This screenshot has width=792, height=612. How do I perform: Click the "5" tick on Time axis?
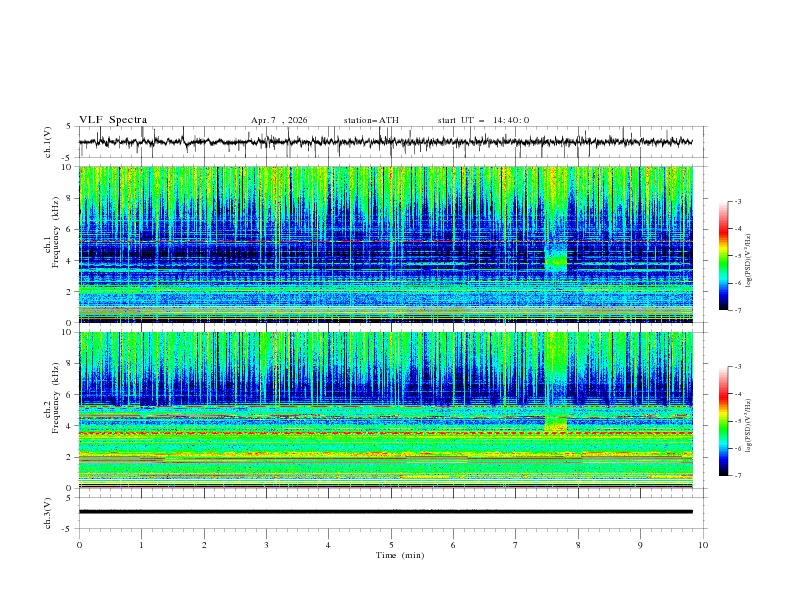[391, 545]
